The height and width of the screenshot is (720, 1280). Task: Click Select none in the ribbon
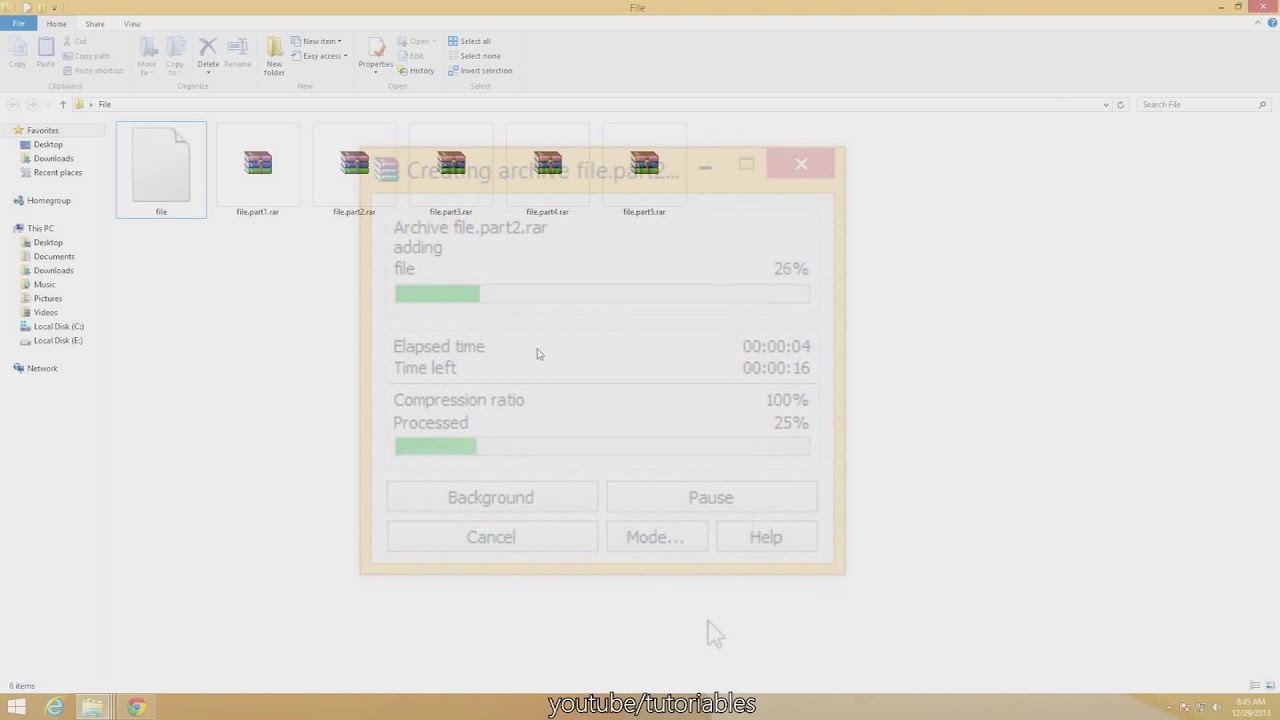pyautogui.click(x=474, y=56)
